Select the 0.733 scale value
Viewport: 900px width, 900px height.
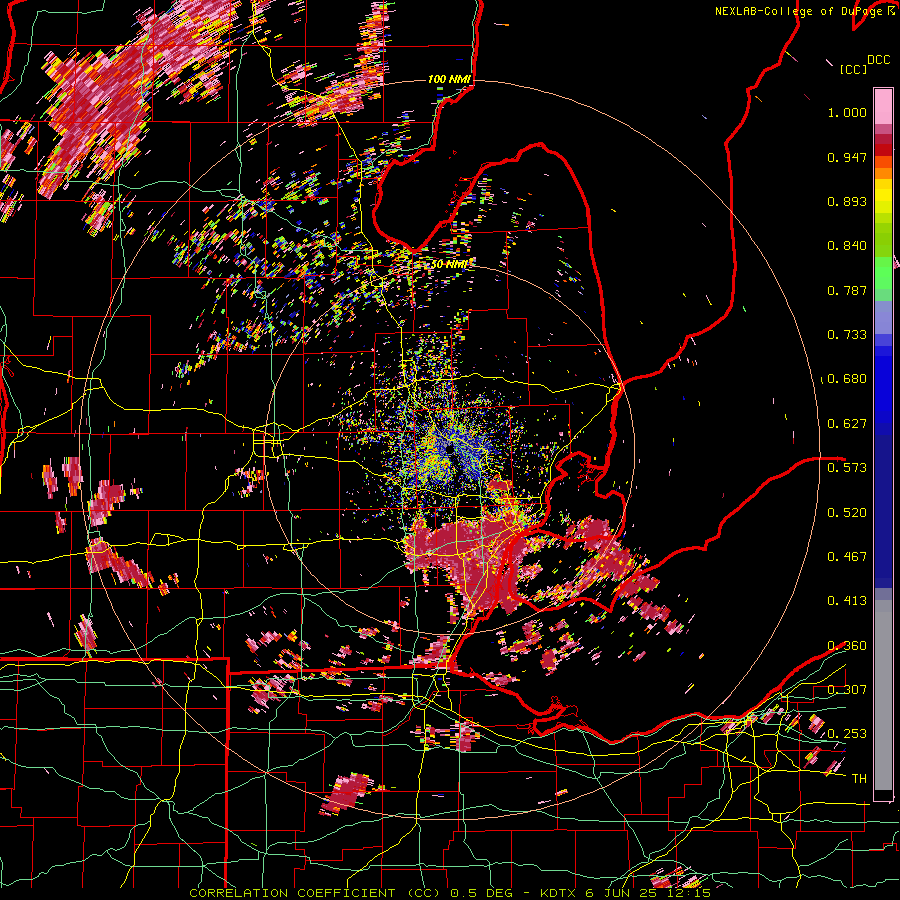pyautogui.click(x=847, y=335)
